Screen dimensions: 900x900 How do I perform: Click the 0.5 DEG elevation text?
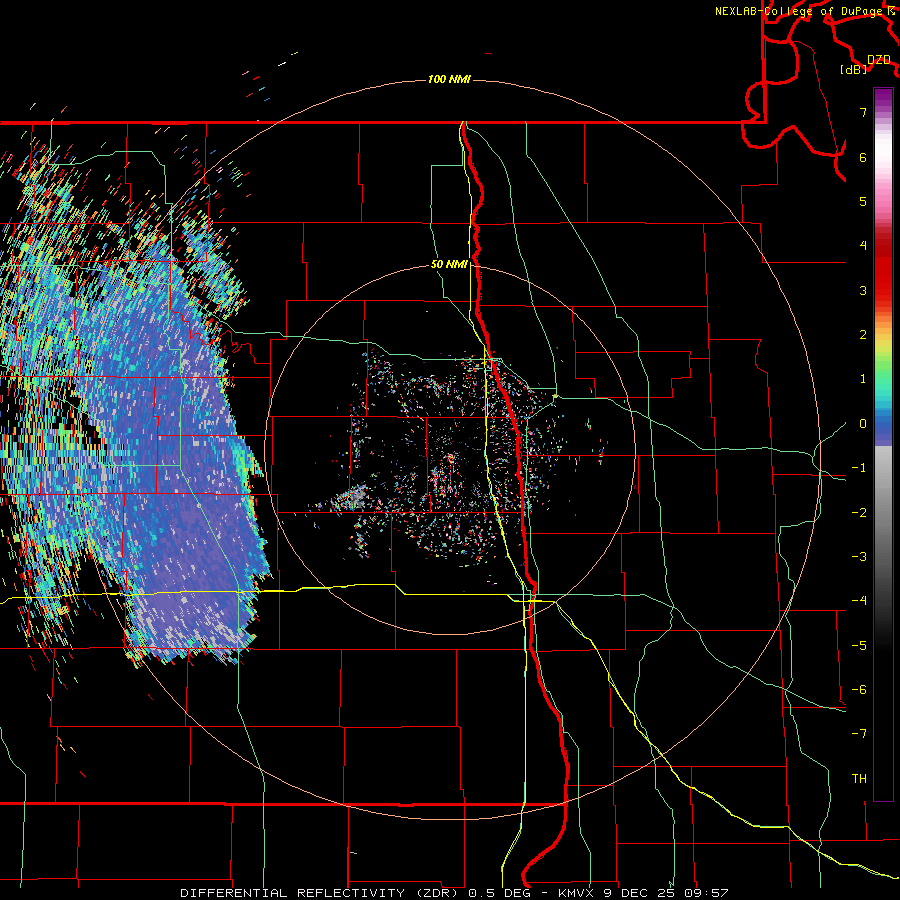501,893
